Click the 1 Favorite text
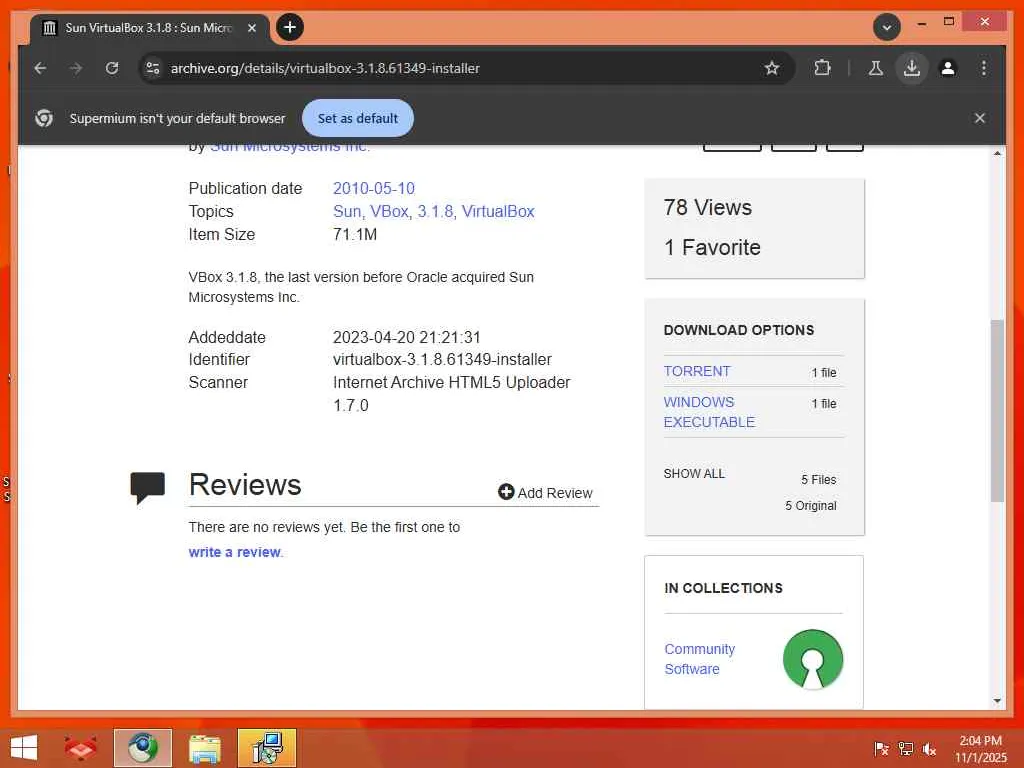1024x768 pixels. (x=712, y=248)
